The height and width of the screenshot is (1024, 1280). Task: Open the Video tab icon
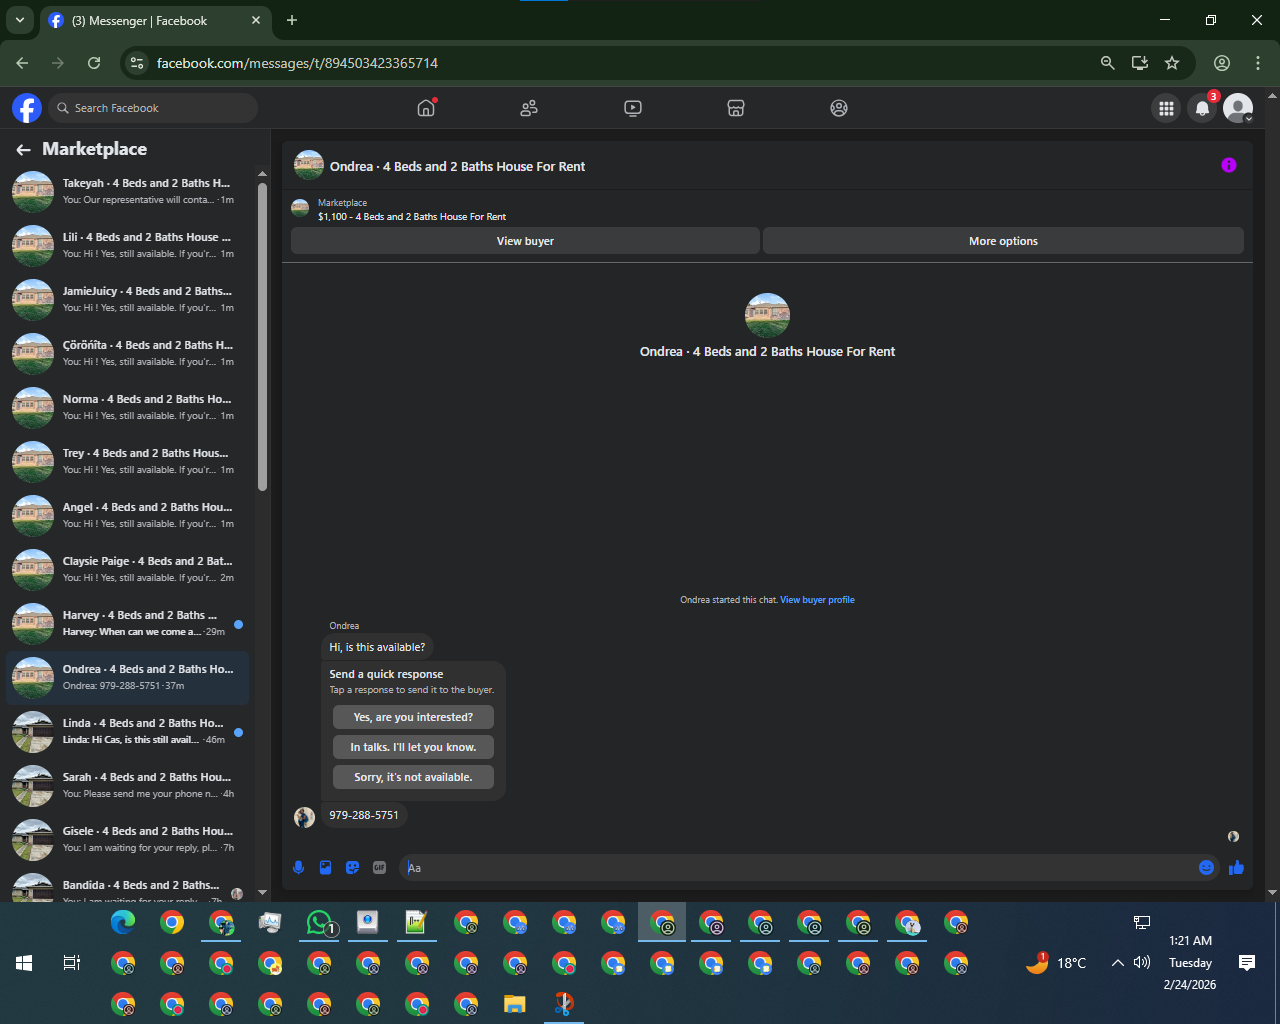coord(633,108)
